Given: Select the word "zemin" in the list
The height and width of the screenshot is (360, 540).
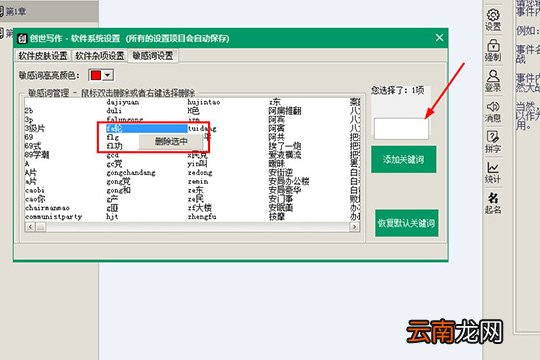Looking at the screenshot, I should tap(198, 181).
